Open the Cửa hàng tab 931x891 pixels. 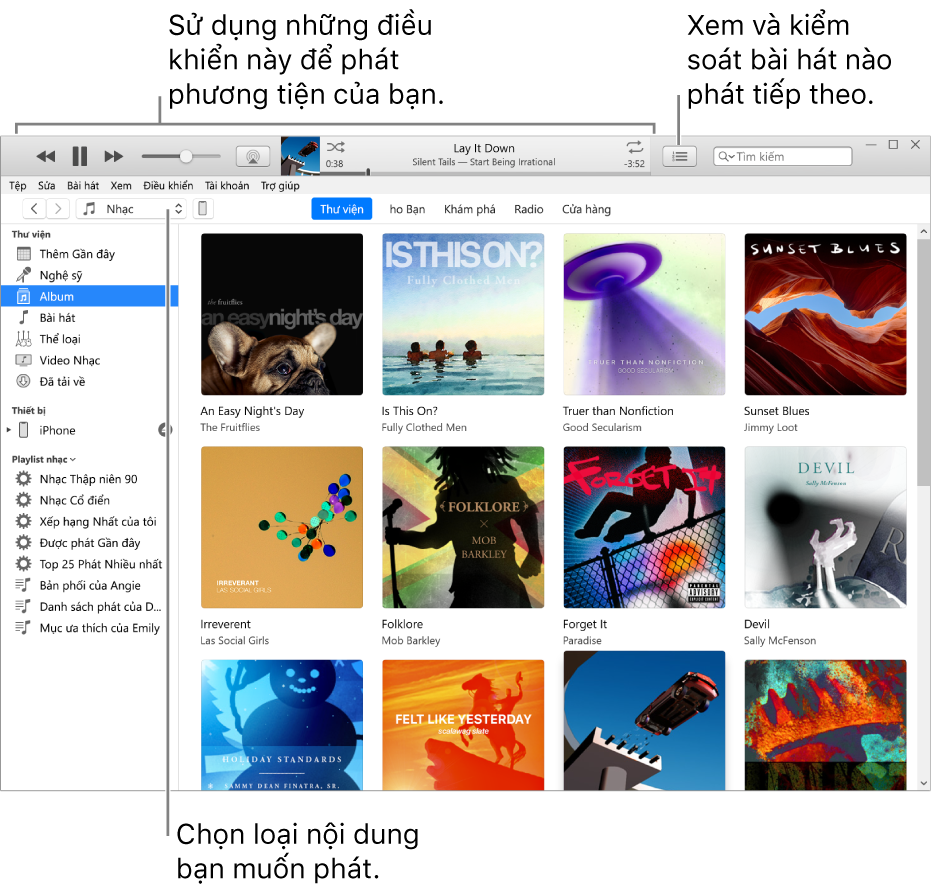point(586,209)
